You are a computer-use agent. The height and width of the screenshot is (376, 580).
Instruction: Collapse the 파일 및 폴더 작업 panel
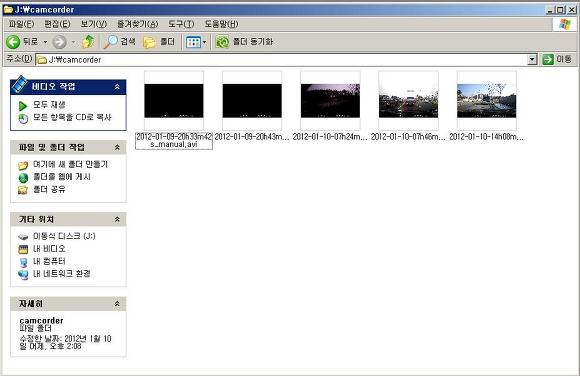click(x=117, y=148)
